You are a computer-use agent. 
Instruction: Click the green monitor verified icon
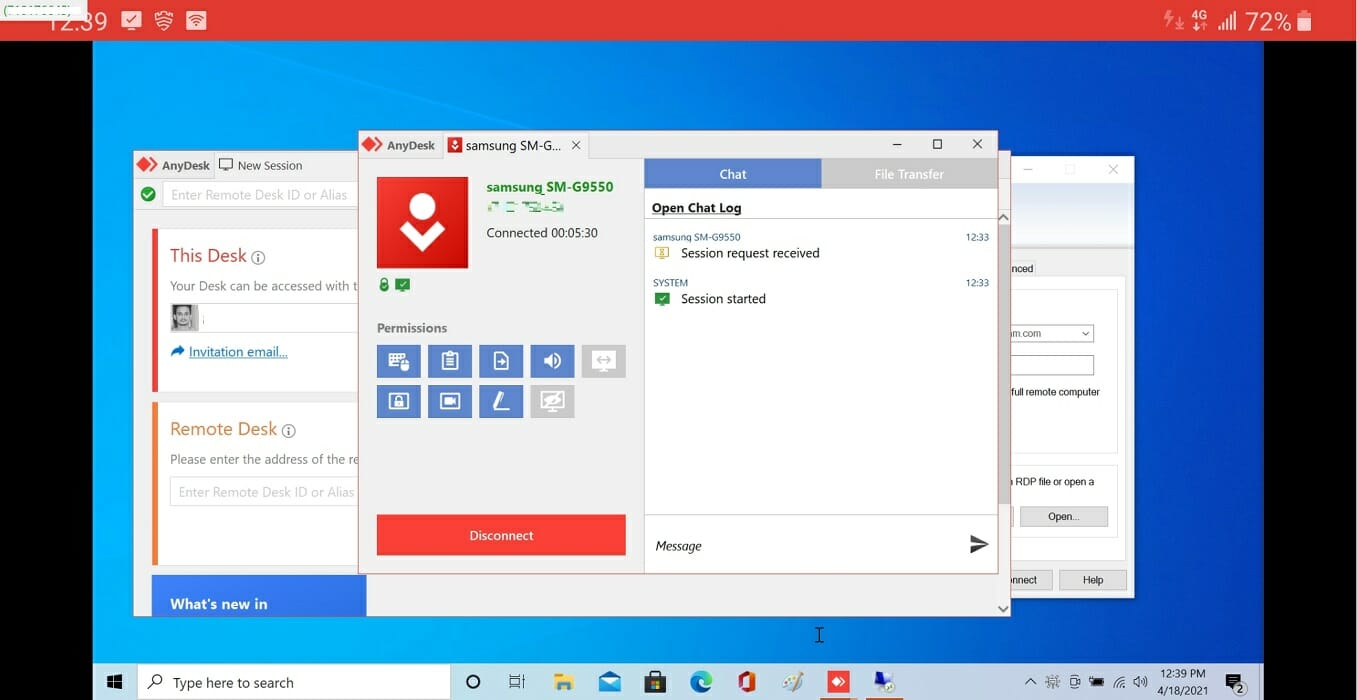click(x=402, y=285)
